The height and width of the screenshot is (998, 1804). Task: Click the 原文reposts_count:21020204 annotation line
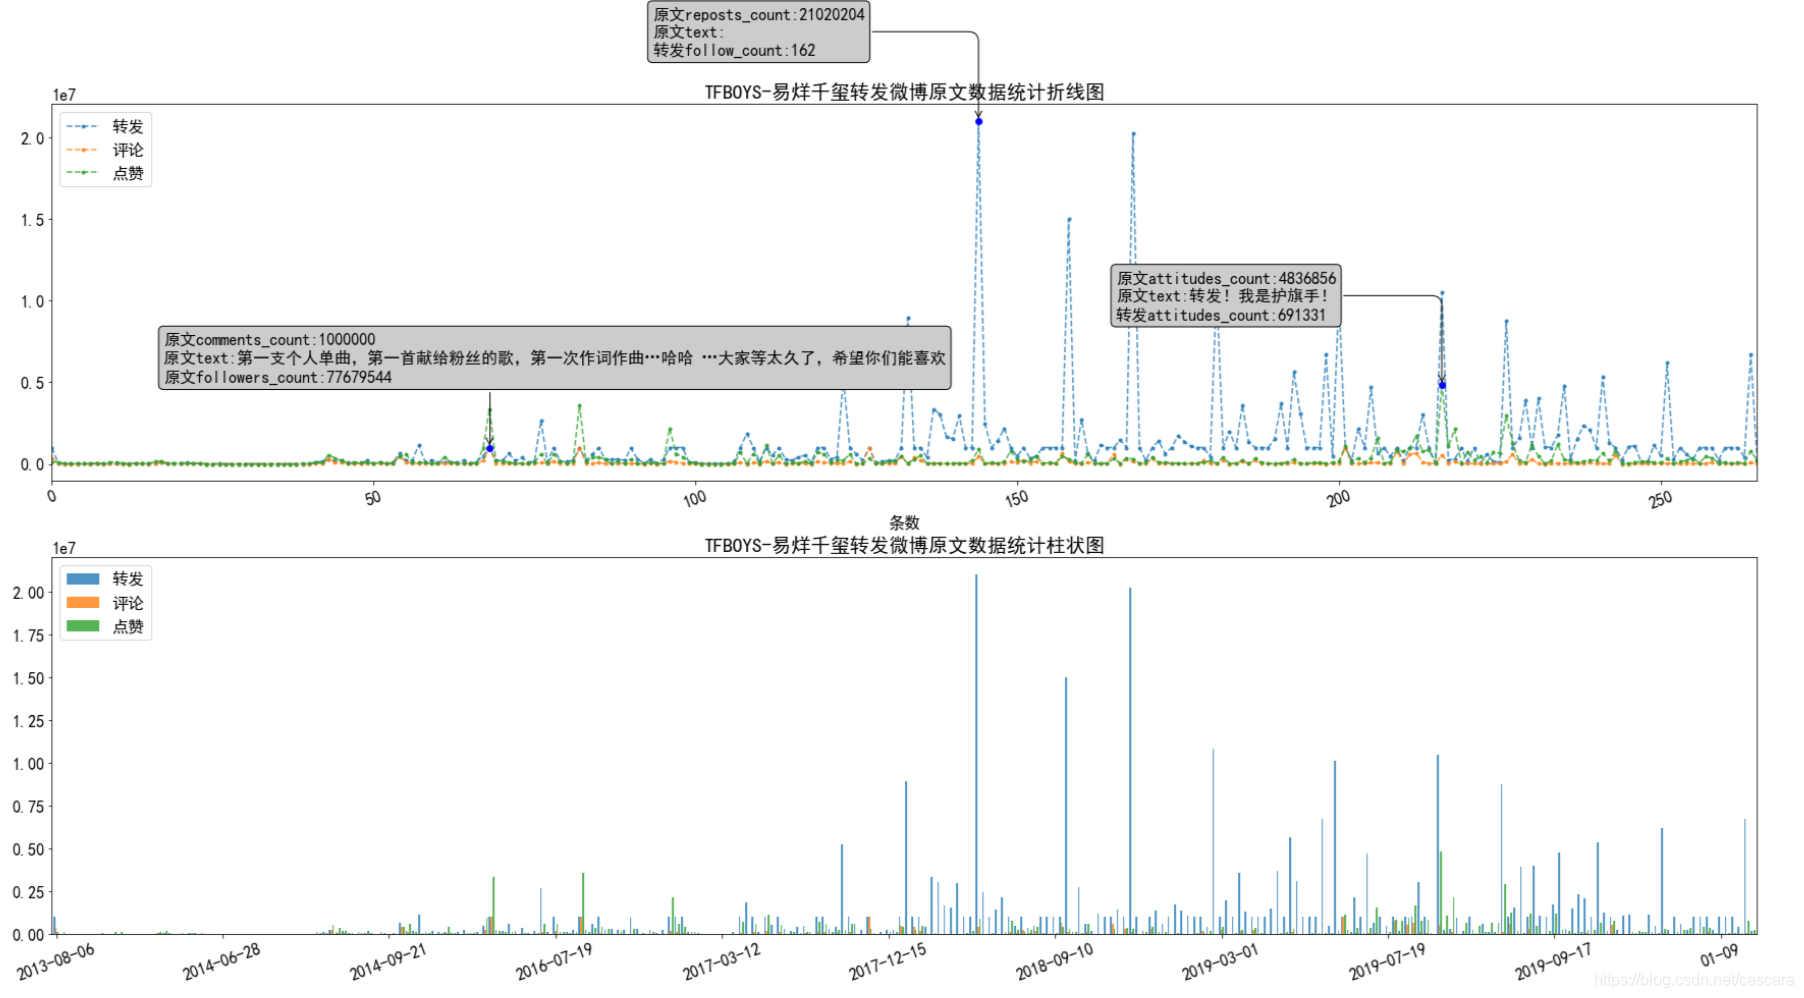click(x=759, y=15)
